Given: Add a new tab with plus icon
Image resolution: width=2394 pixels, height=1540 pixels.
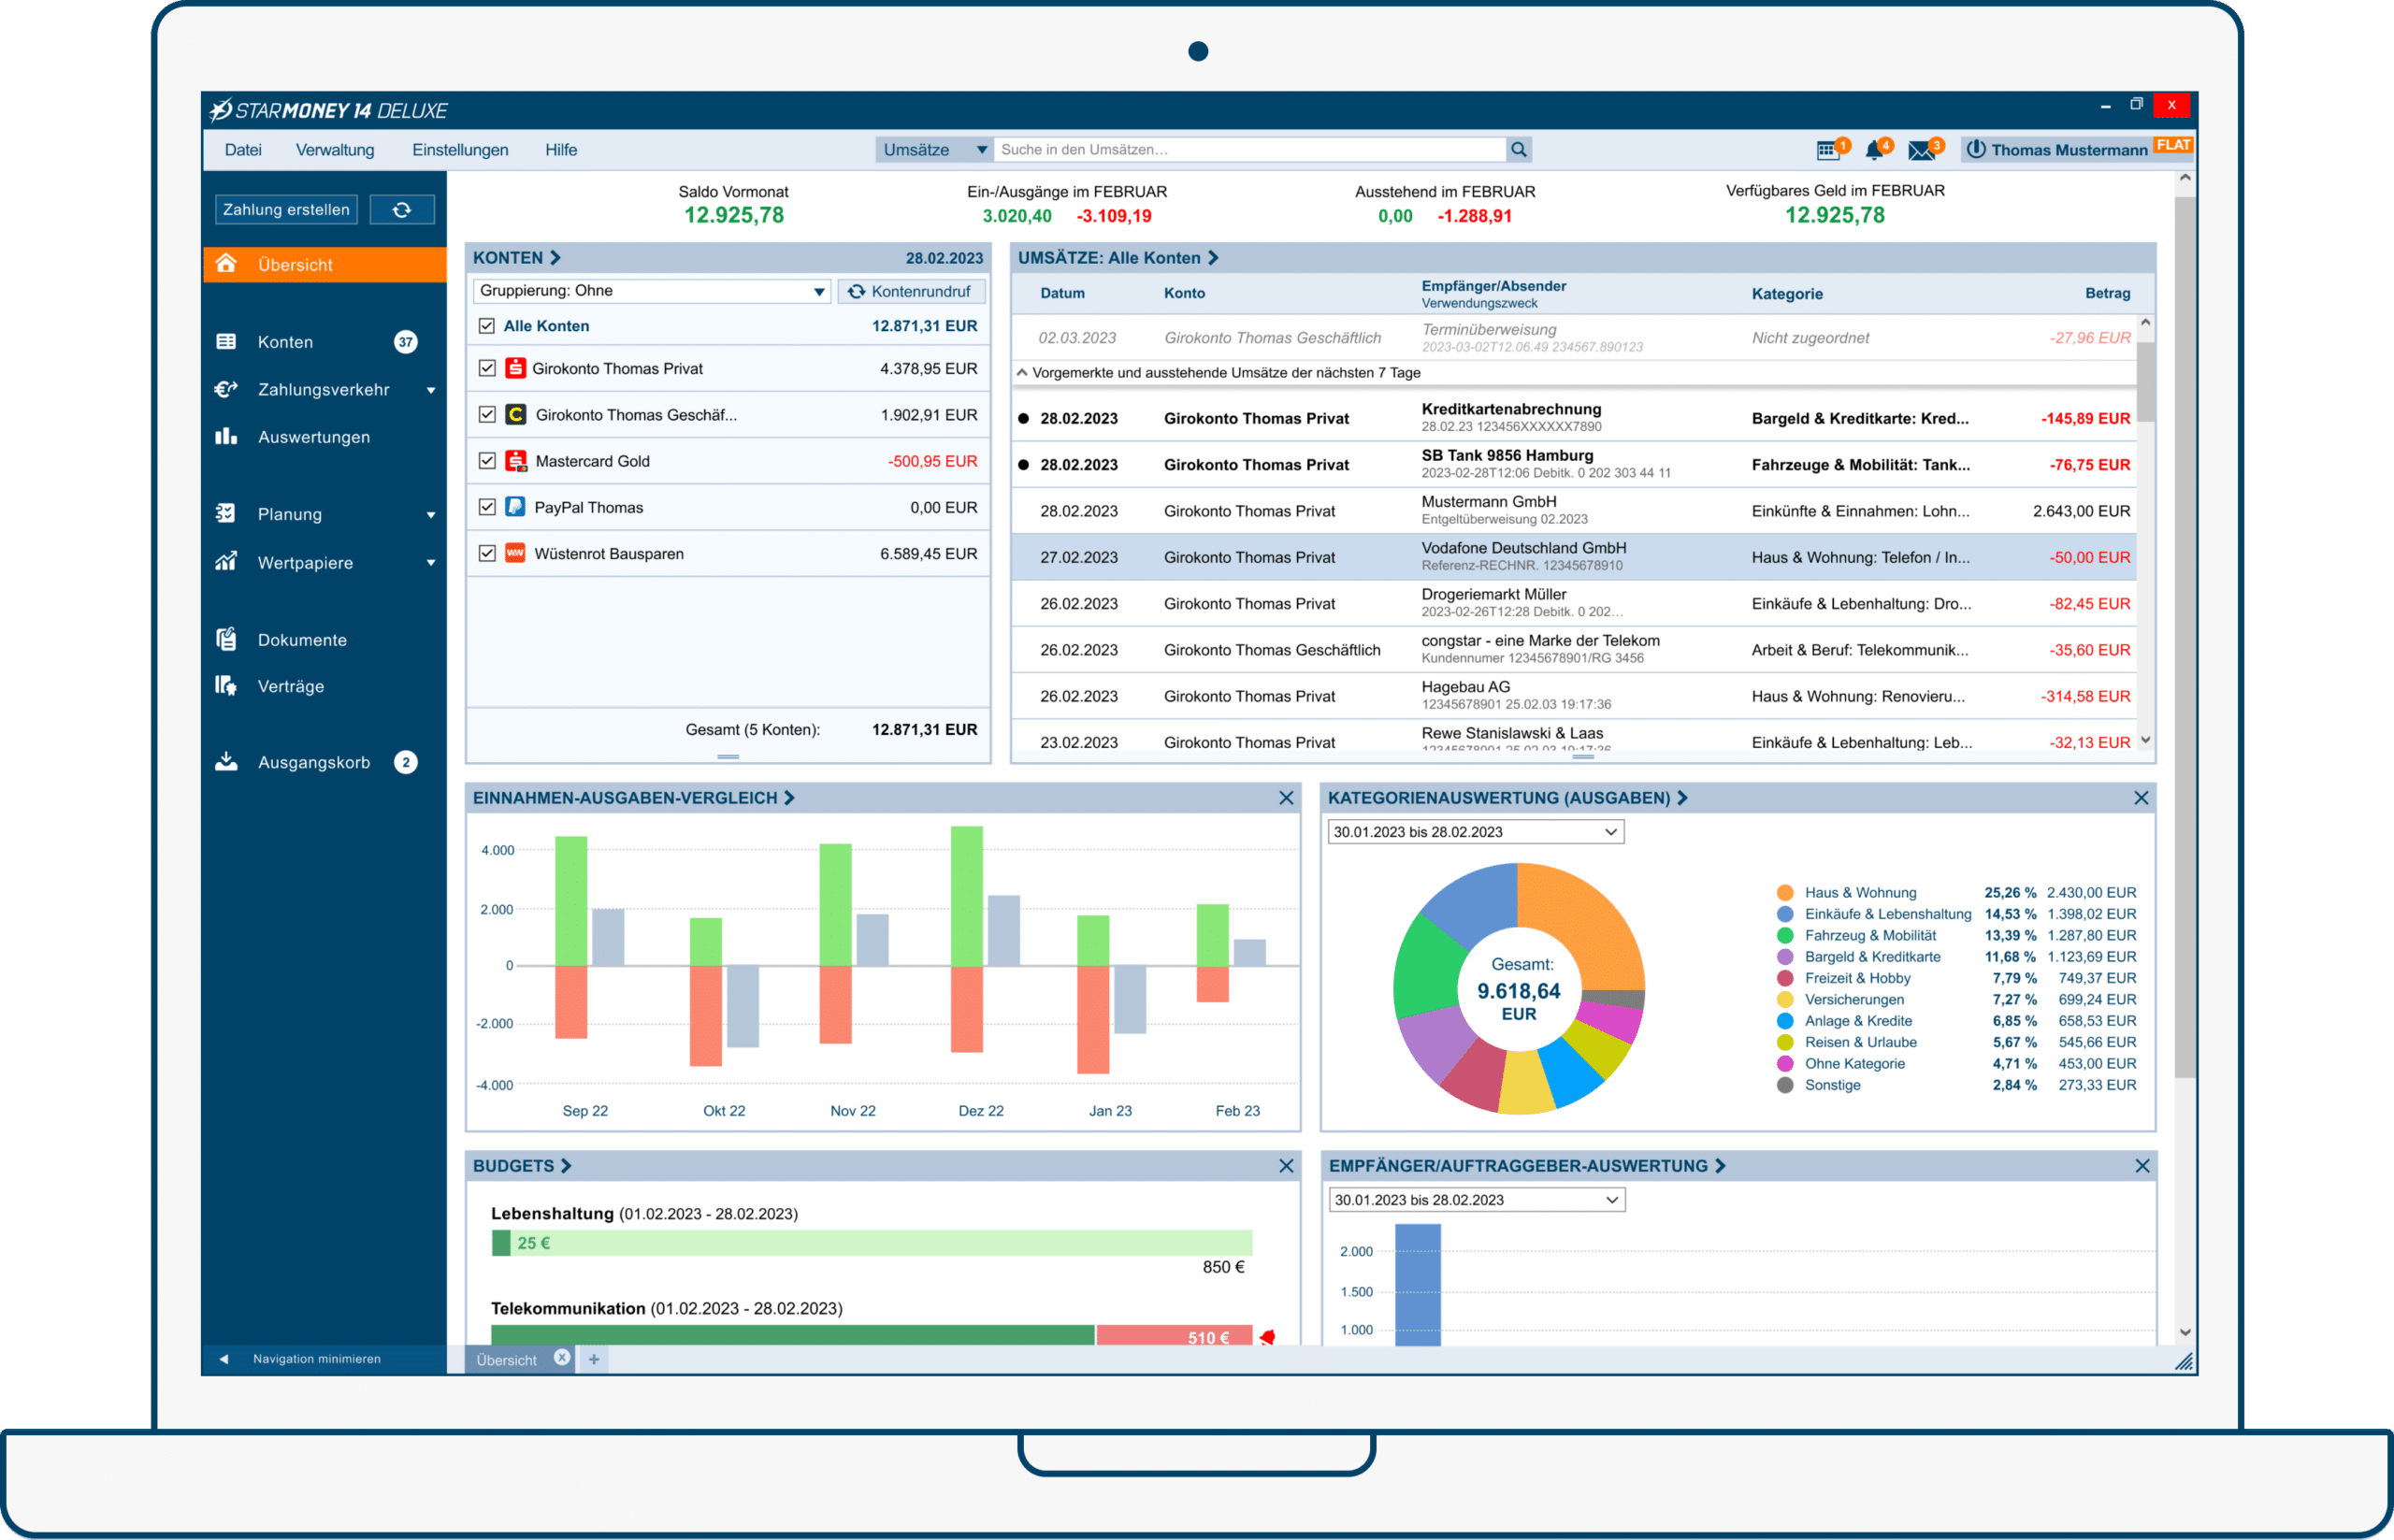Looking at the screenshot, I should pyautogui.click(x=594, y=1359).
